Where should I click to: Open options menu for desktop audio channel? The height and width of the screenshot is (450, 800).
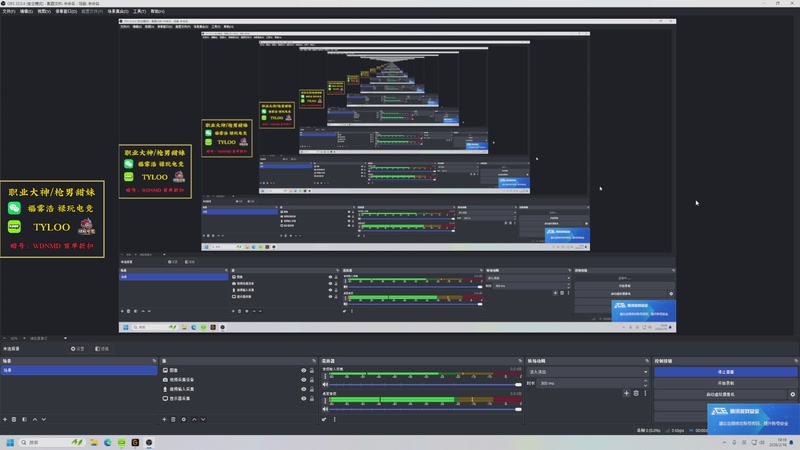pos(325,401)
